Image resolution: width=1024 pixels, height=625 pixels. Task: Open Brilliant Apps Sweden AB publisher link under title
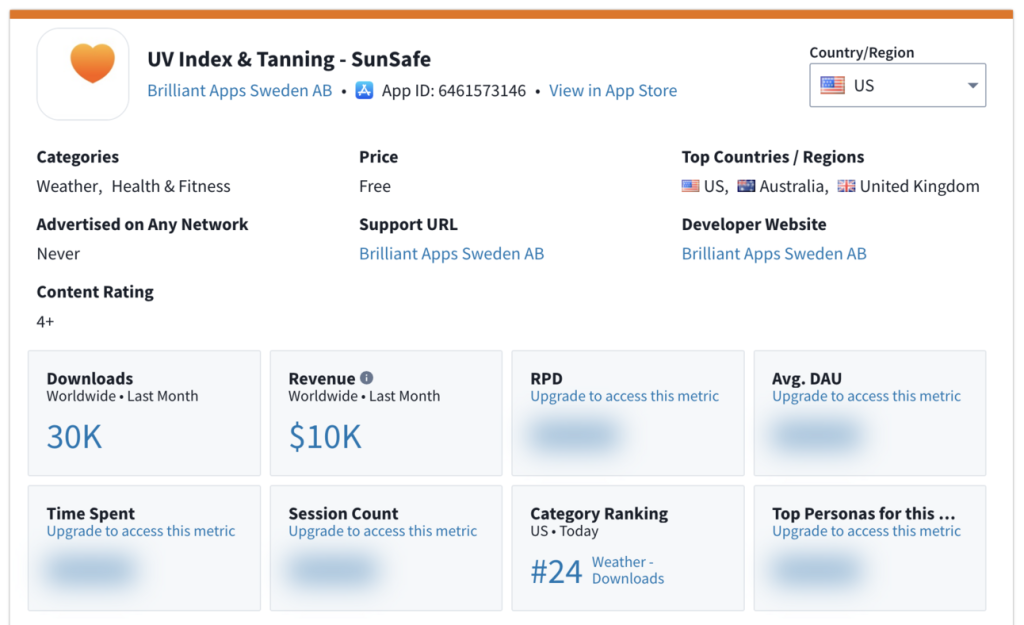point(239,91)
